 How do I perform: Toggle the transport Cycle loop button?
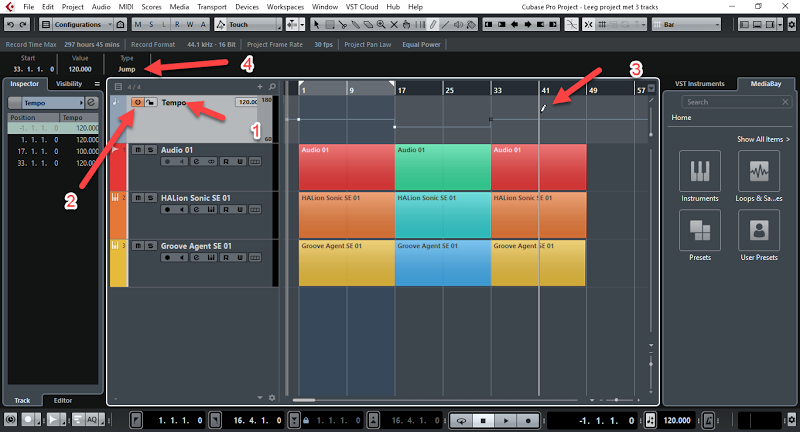461,420
